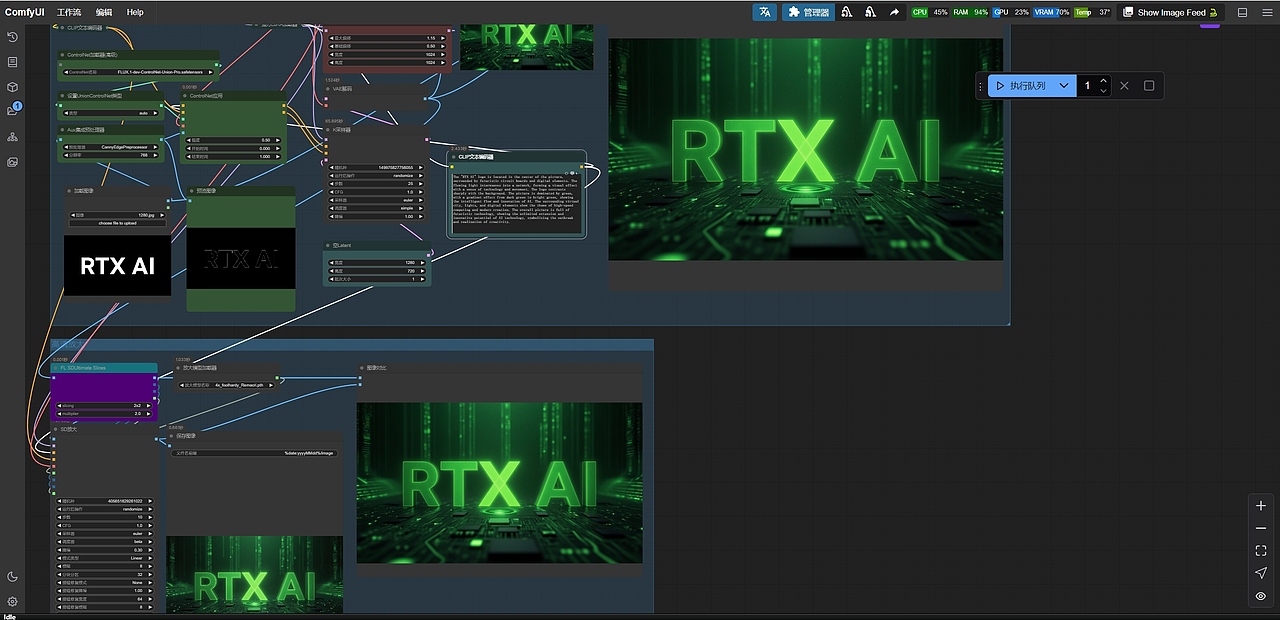This screenshot has height=620, width=1280.
Task: Click the second cleanup broom icon
Action: tap(870, 12)
